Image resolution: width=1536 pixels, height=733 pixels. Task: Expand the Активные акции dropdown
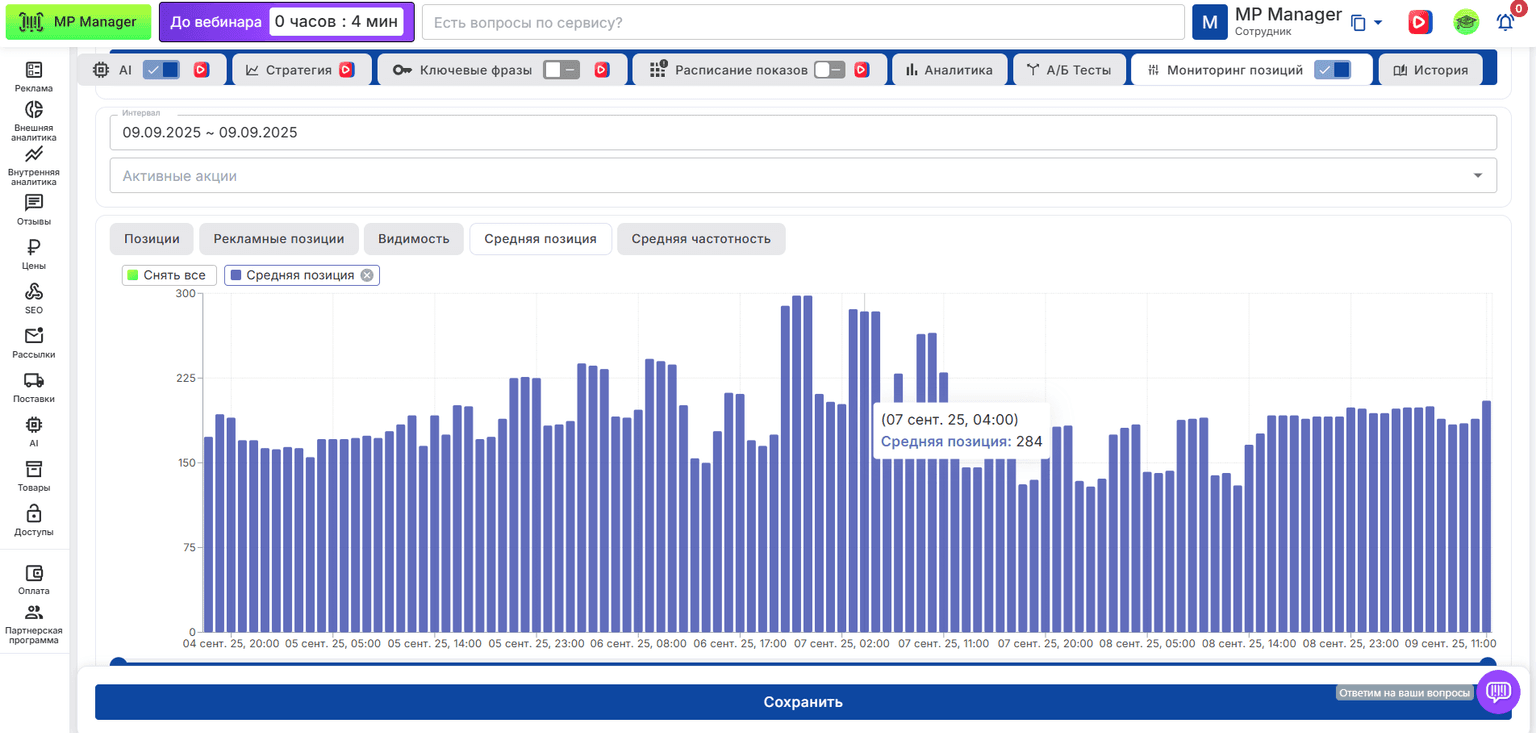tap(803, 175)
